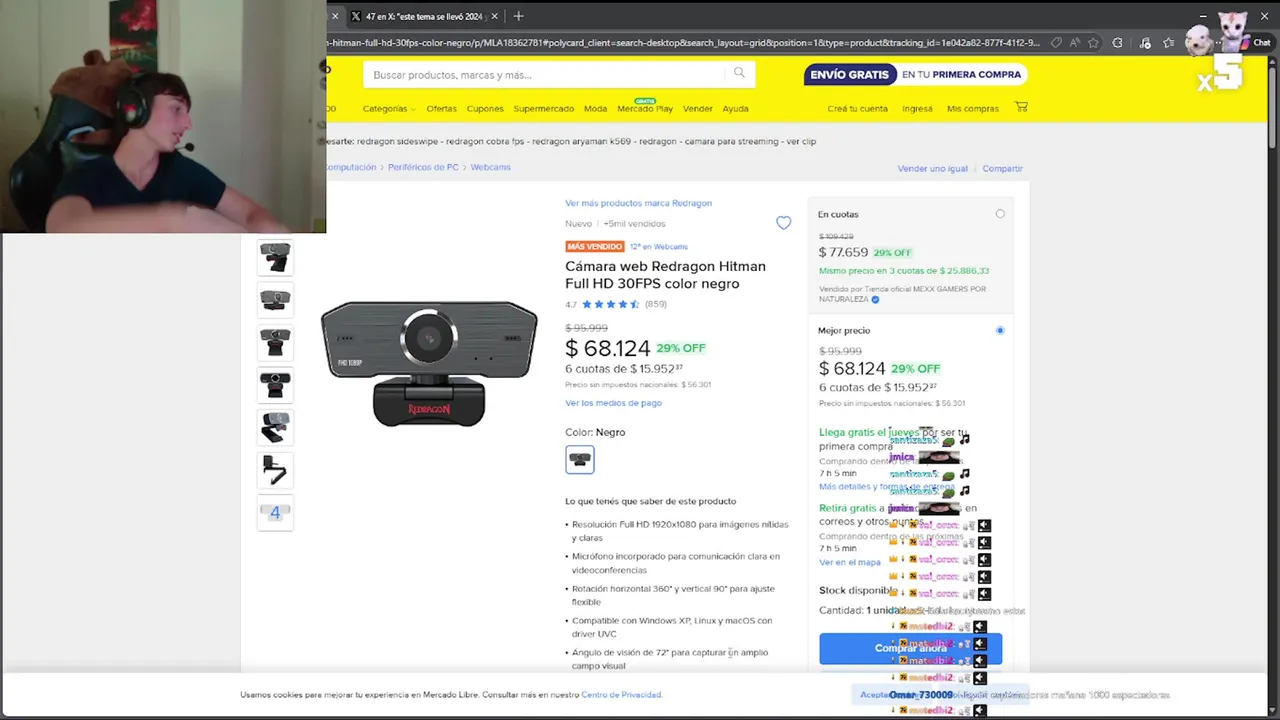Open Vender in the navigation menu
The image size is (1280, 720).
point(698,108)
